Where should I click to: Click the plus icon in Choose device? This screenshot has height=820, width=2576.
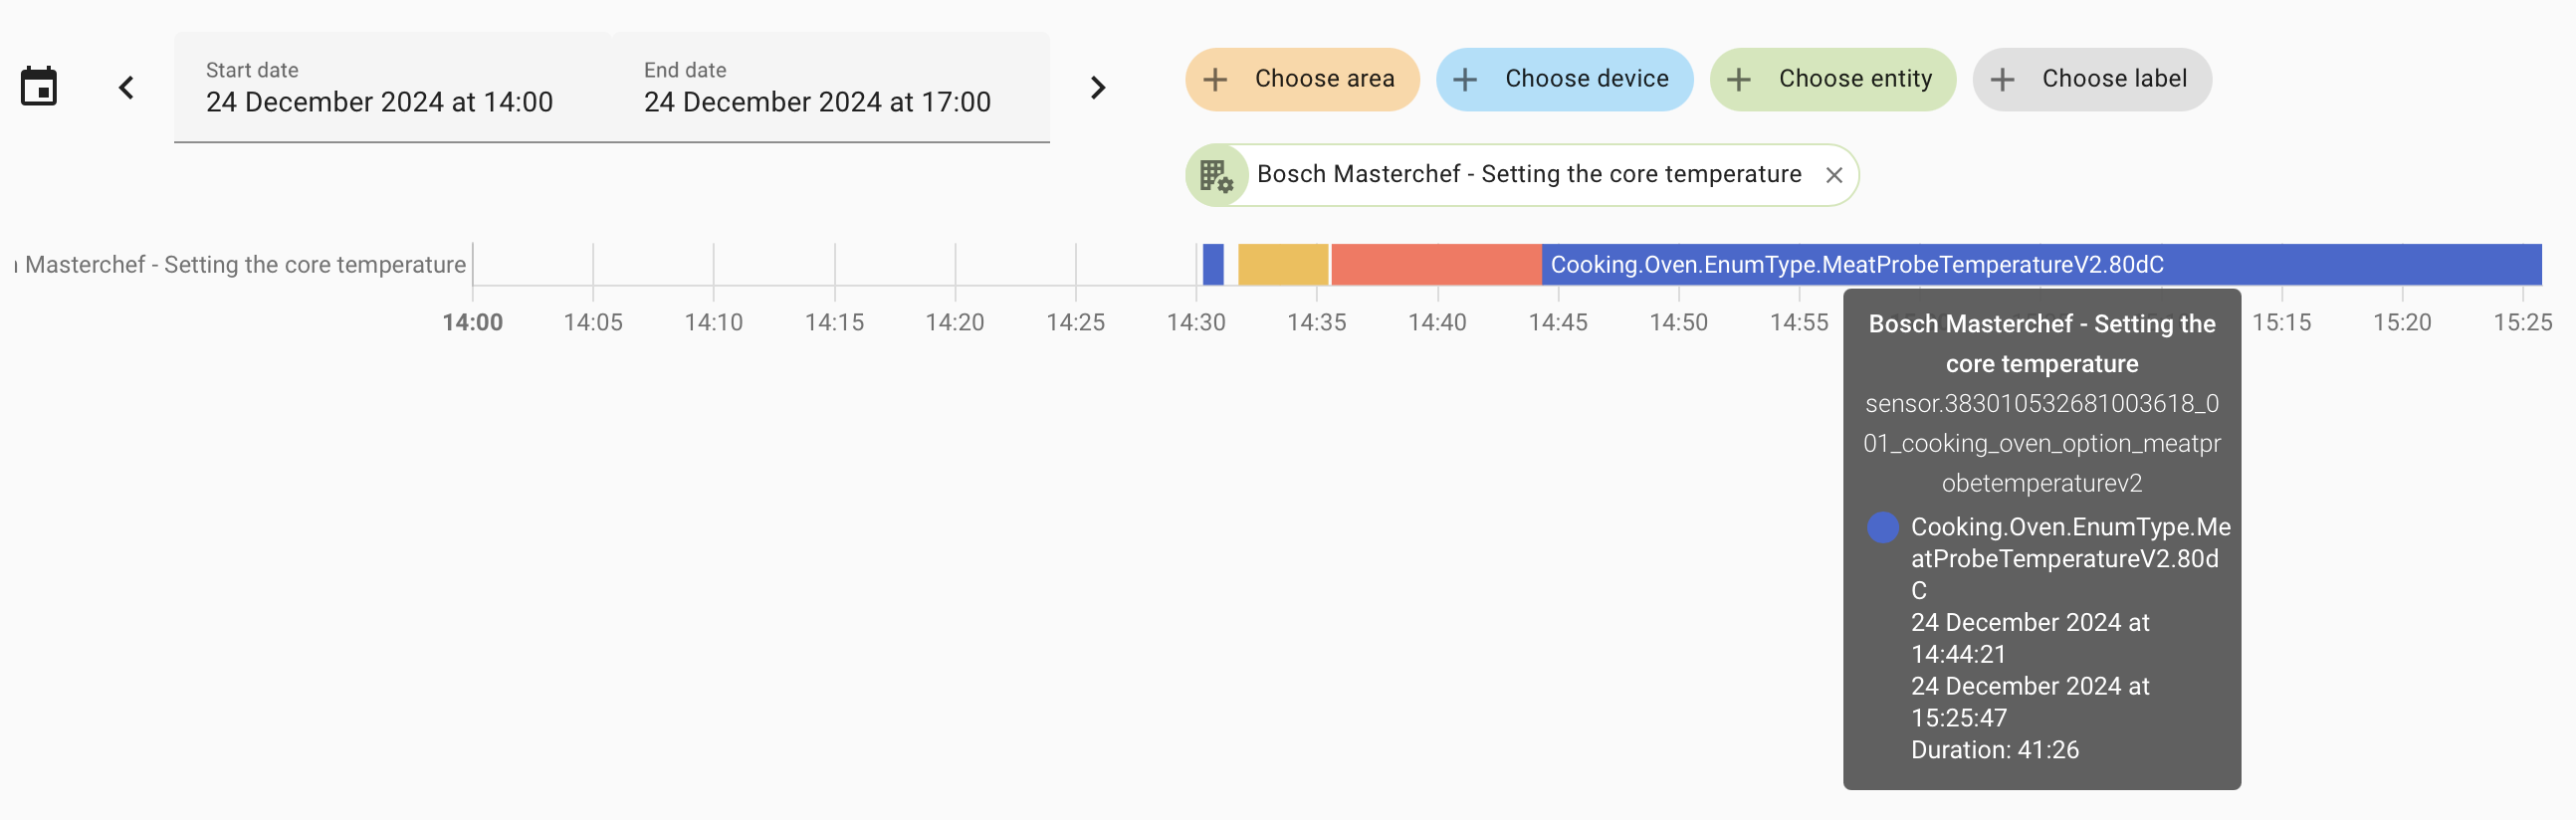[1465, 80]
